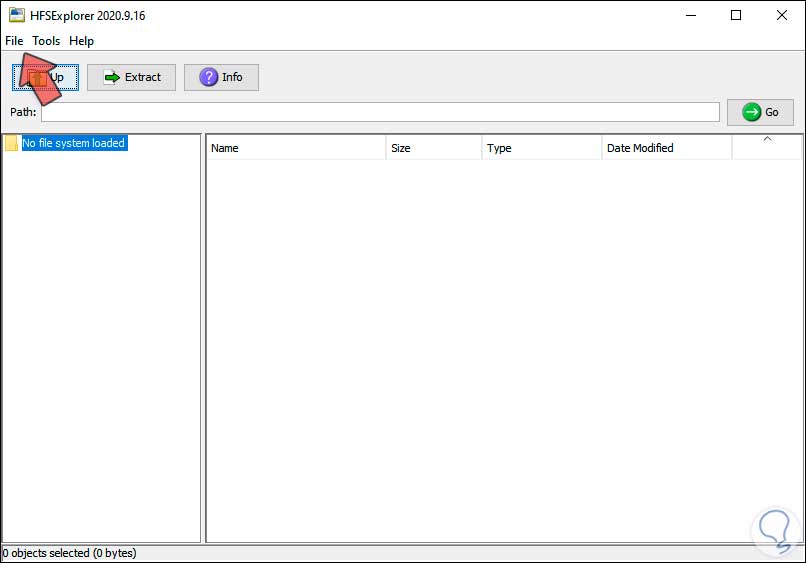Click the up chevron above the file list

[767, 139]
